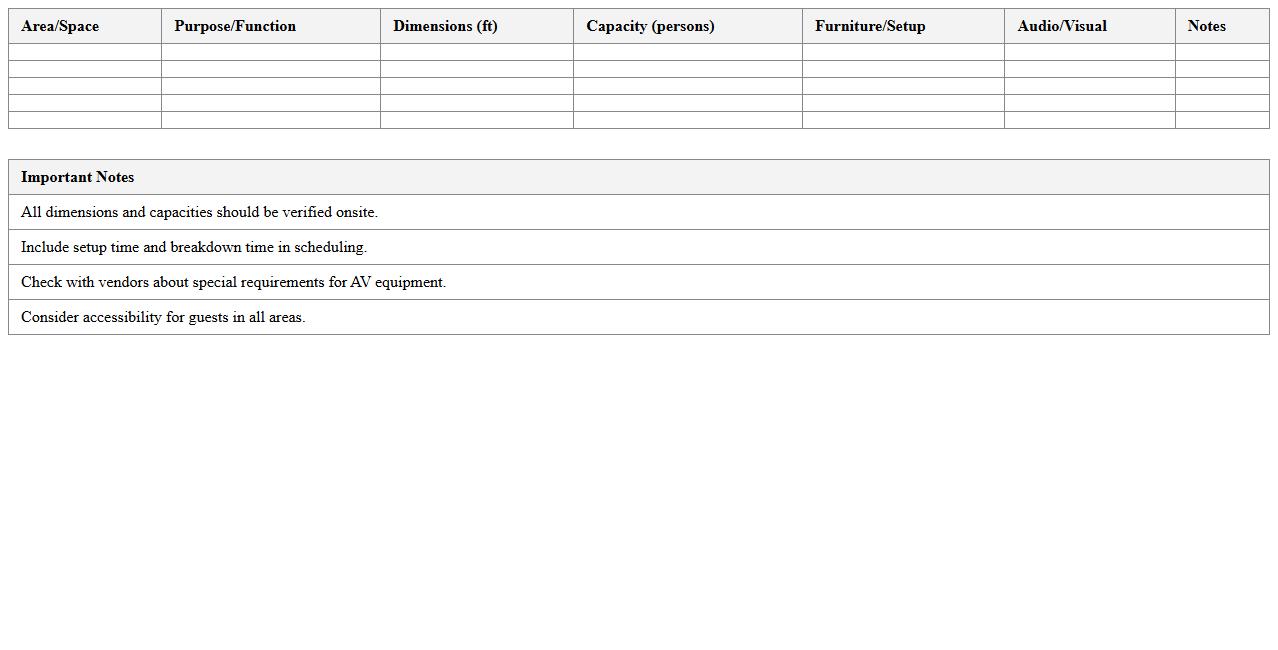Click the Area/Space column header
The height and width of the screenshot is (650, 1278).
click(60, 26)
